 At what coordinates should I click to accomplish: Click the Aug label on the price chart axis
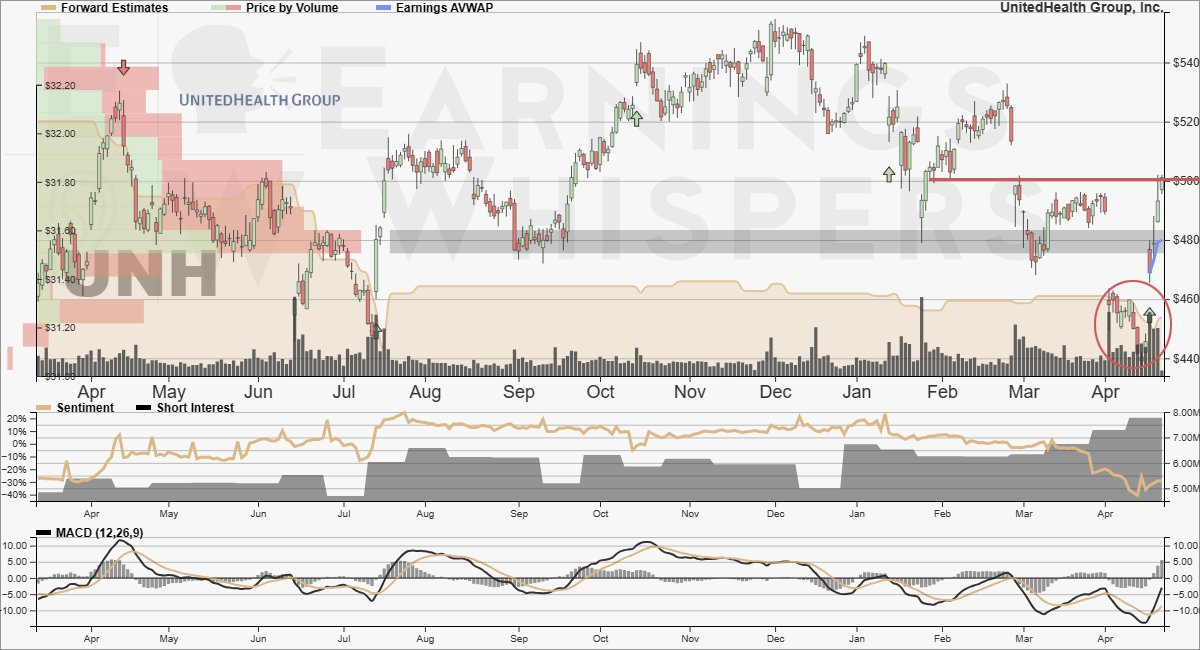point(425,391)
